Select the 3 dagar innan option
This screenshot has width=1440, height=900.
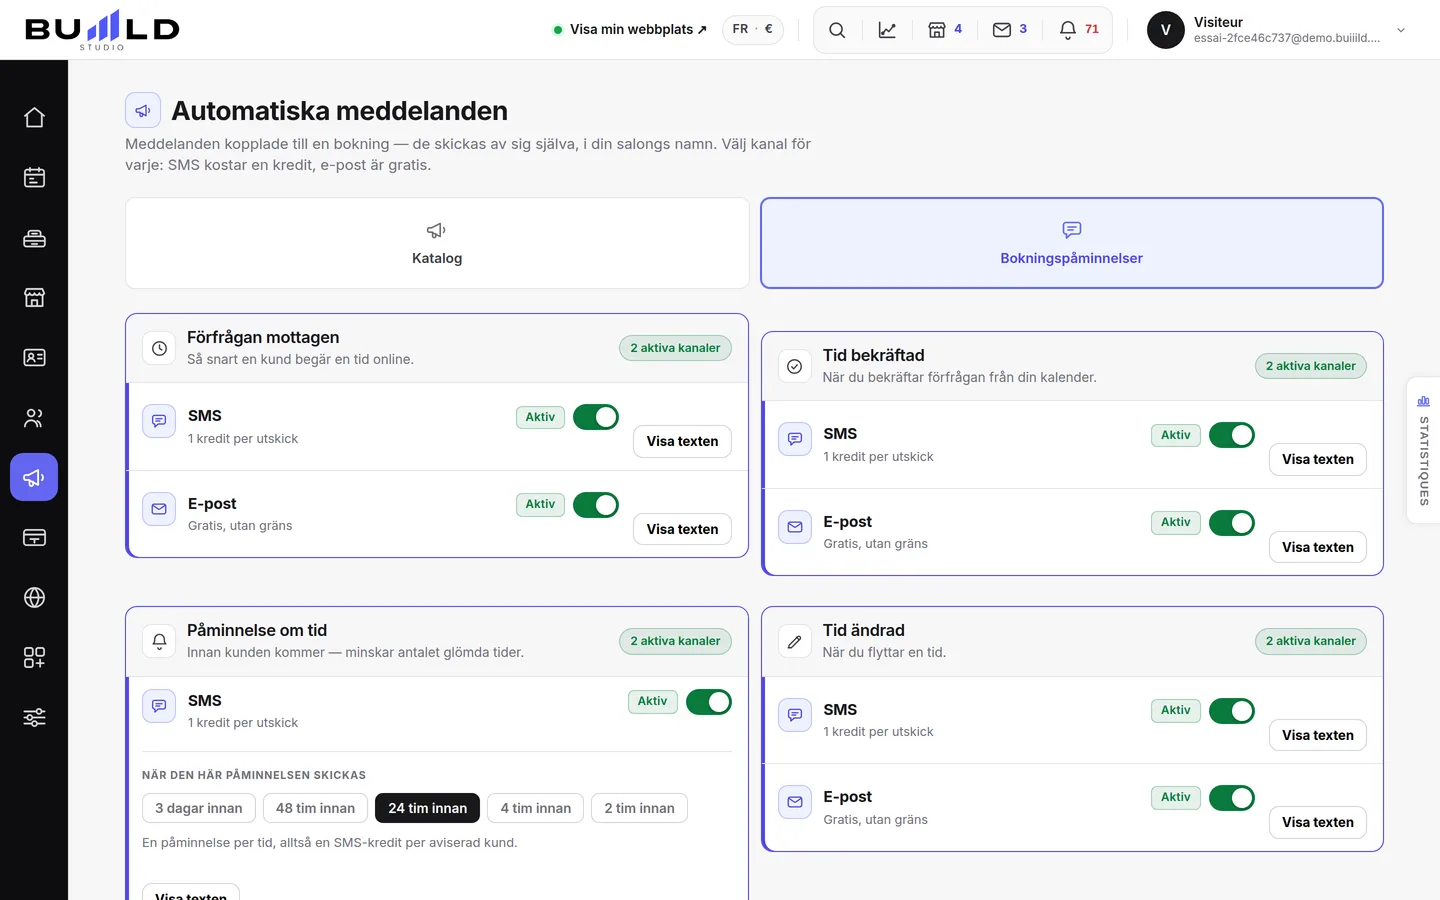(x=199, y=808)
